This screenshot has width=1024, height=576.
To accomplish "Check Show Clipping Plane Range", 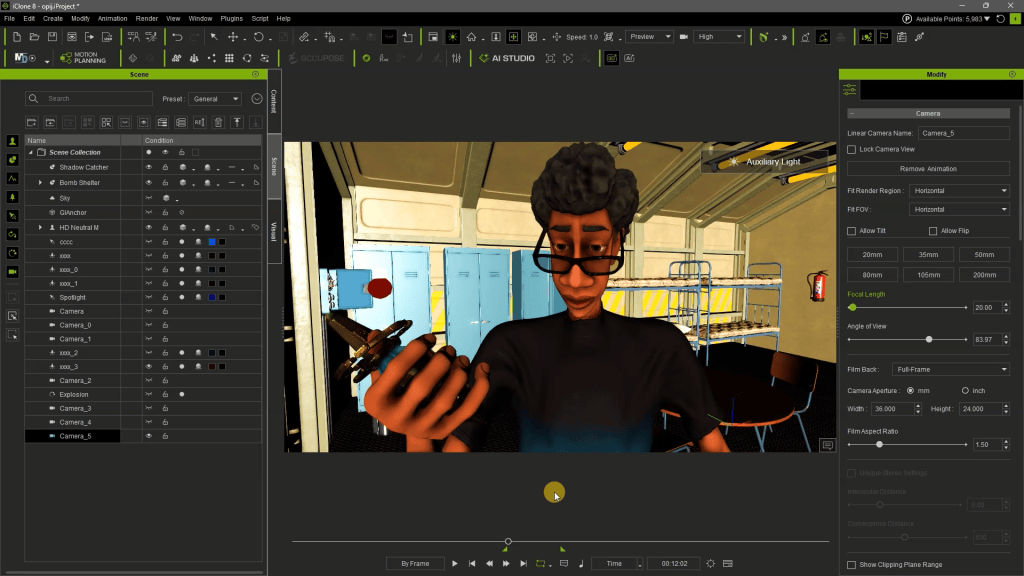I will 852,565.
